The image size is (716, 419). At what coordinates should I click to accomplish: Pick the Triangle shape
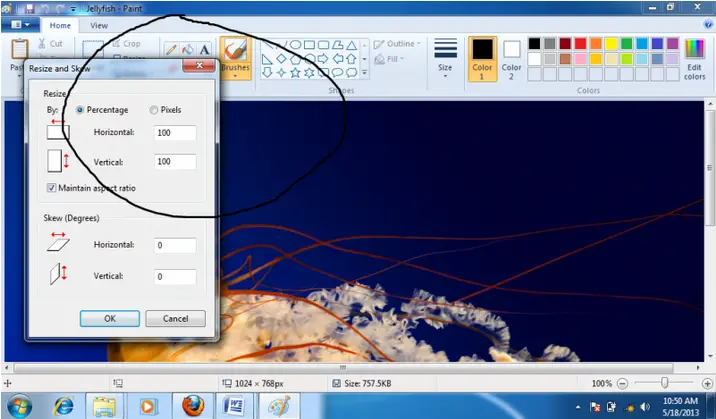coord(351,45)
